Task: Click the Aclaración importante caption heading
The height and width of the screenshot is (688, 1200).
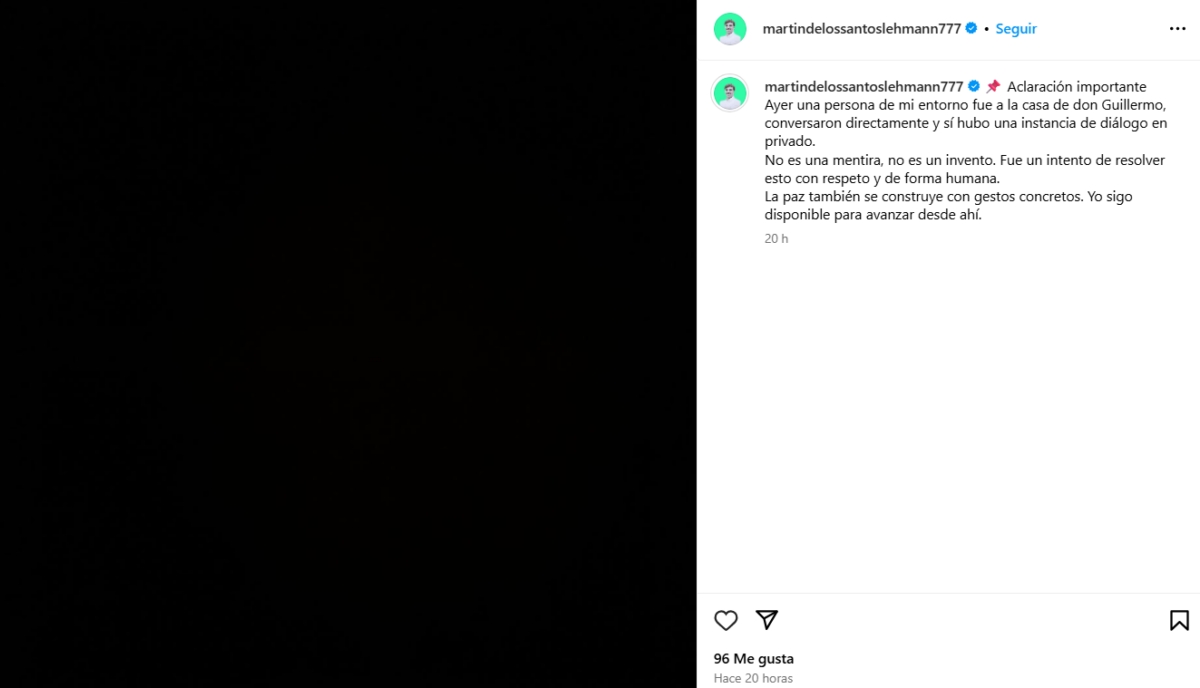Action: pyautogui.click(x=1077, y=87)
